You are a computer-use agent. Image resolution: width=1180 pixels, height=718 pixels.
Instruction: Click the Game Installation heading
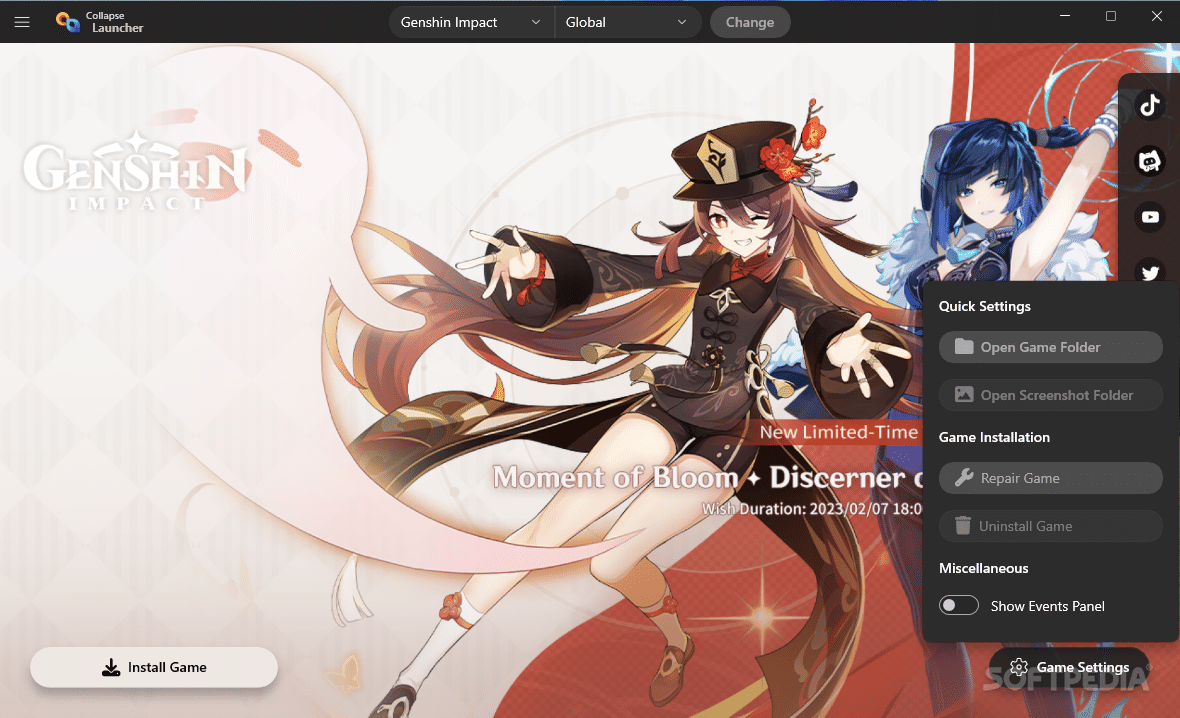(x=994, y=437)
